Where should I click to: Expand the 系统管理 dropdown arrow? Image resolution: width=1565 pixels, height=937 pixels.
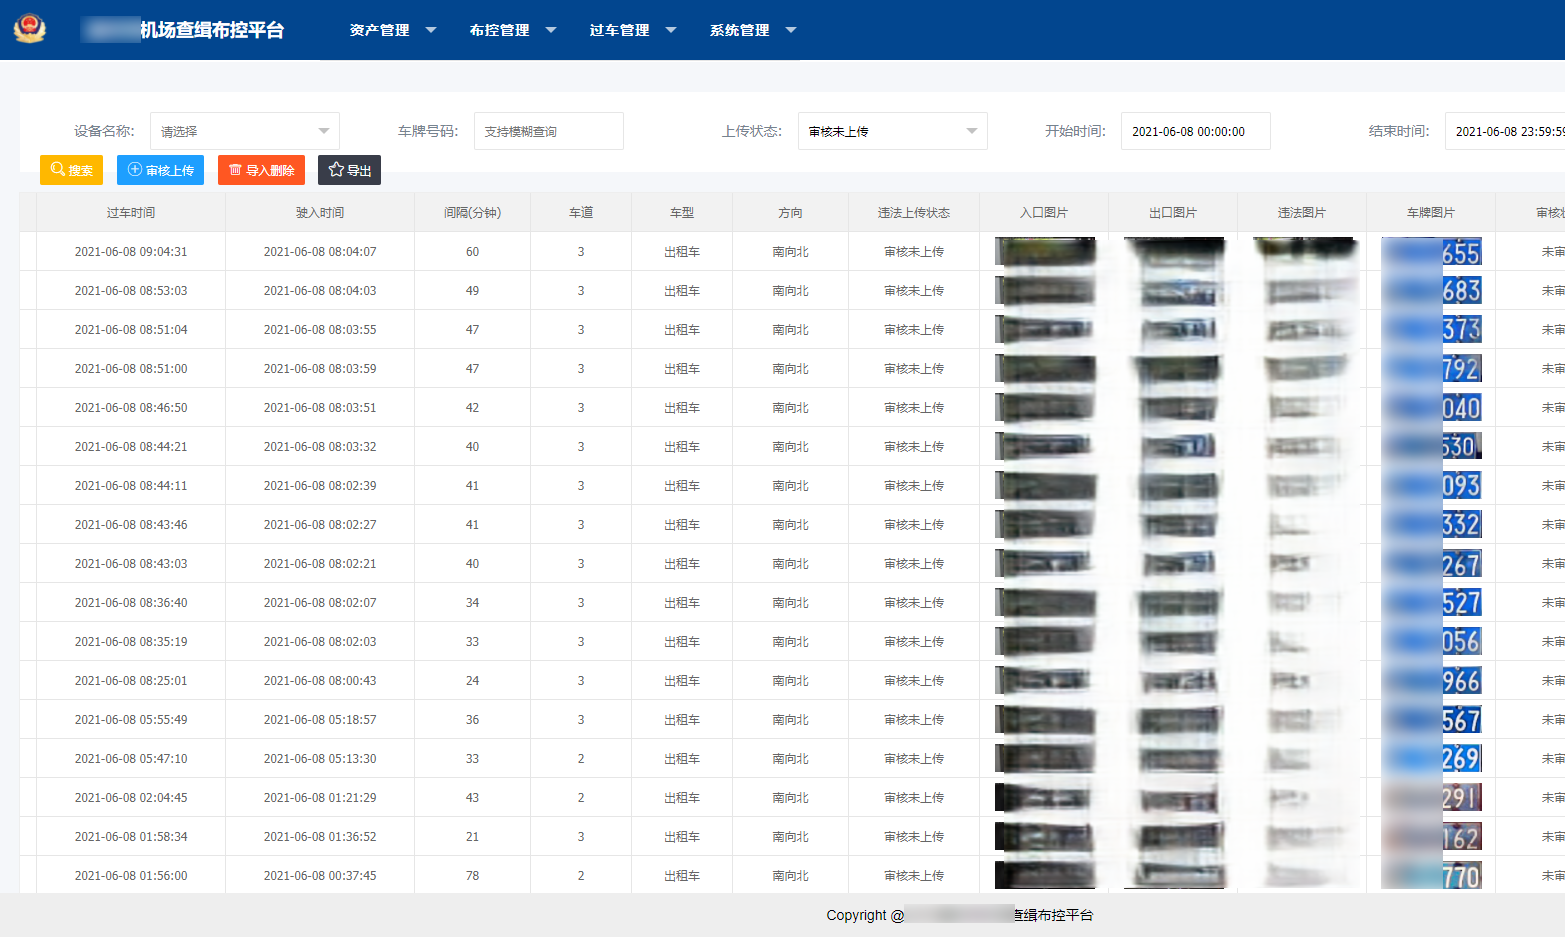(x=791, y=30)
